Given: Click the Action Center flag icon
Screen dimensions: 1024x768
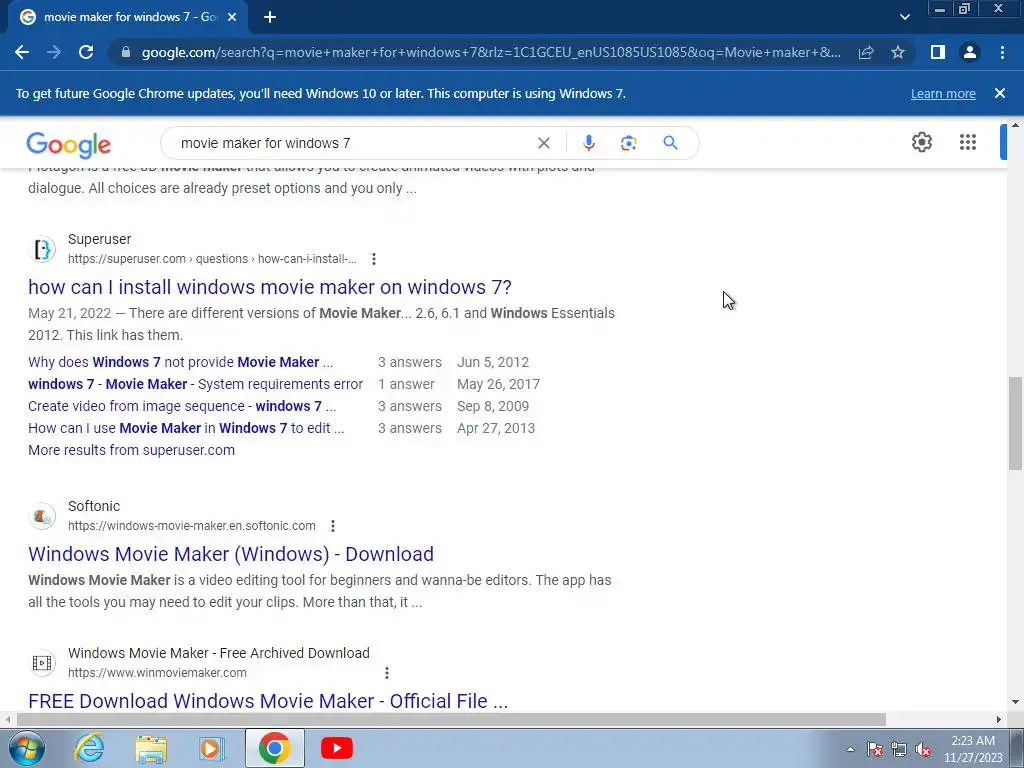Looking at the screenshot, I should click(x=875, y=750).
